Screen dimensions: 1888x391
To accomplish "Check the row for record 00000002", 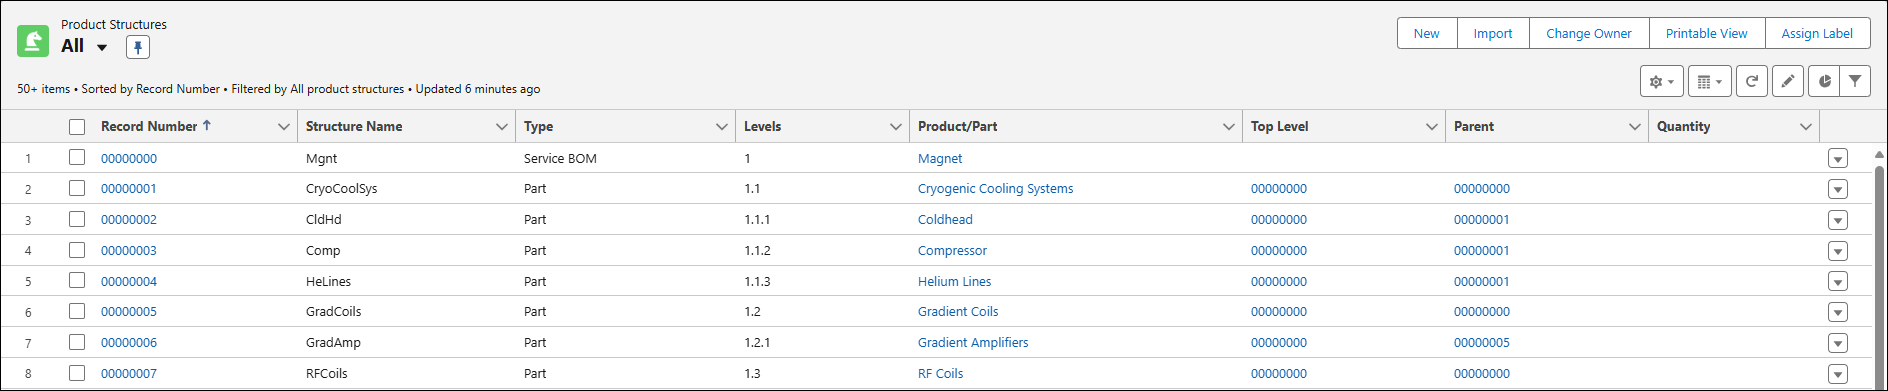I will [77, 219].
